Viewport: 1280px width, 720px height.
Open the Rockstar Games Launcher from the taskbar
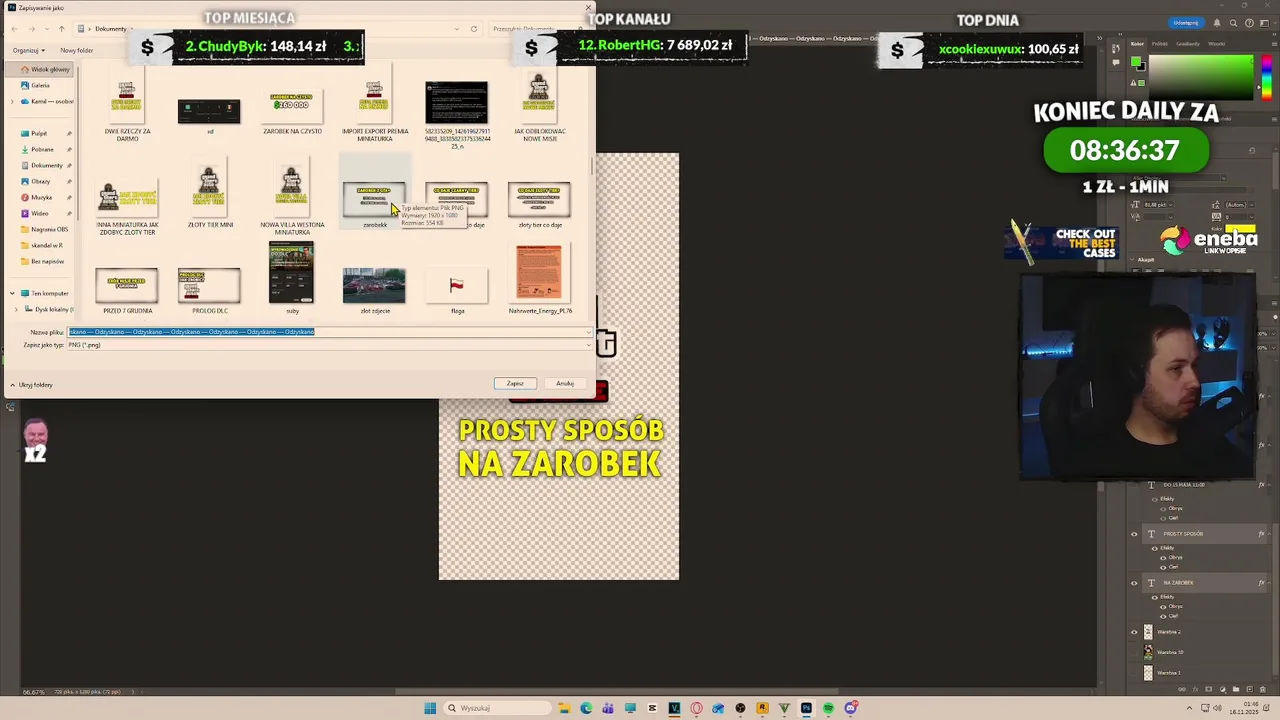pyautogui.click(x=762, y=708)
